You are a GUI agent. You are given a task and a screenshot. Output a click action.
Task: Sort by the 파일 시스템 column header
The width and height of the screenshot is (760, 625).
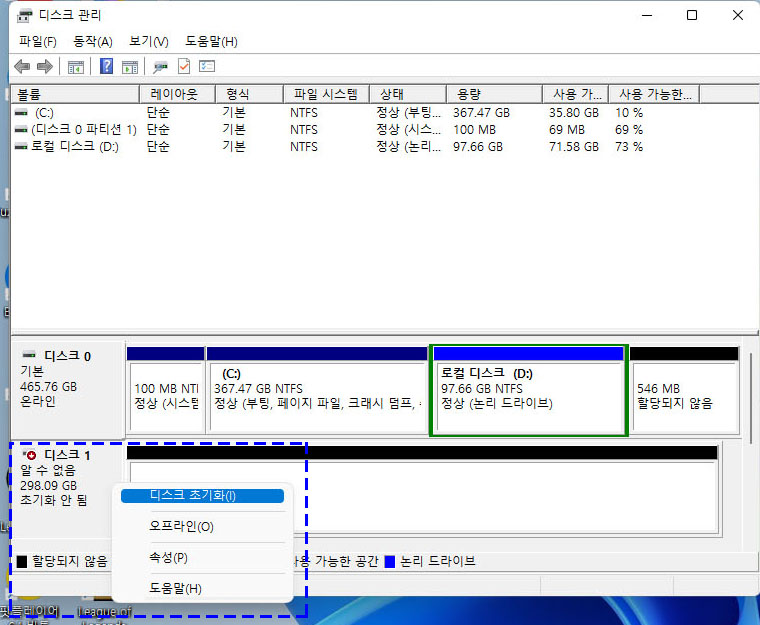point(326,94)
